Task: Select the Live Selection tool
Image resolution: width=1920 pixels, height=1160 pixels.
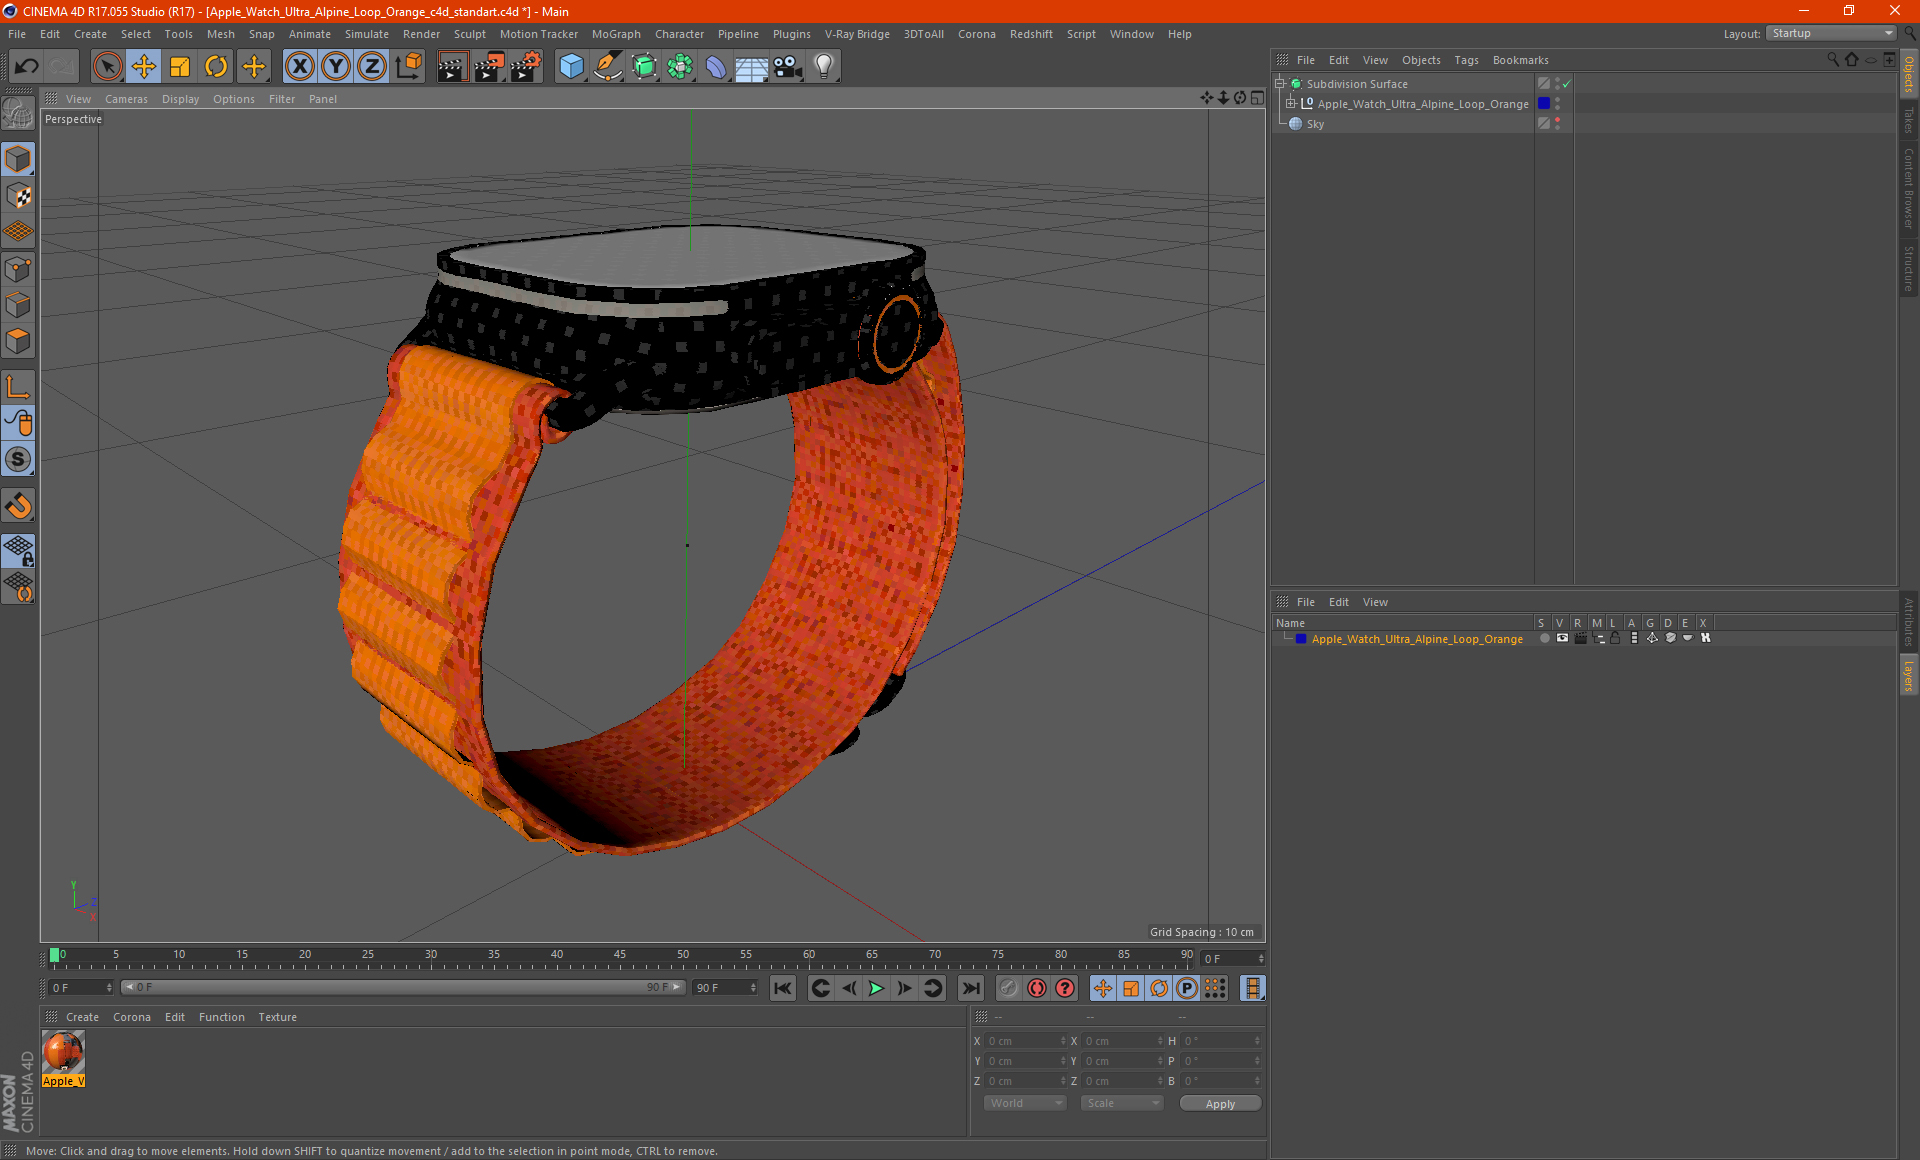Action: 107,66
